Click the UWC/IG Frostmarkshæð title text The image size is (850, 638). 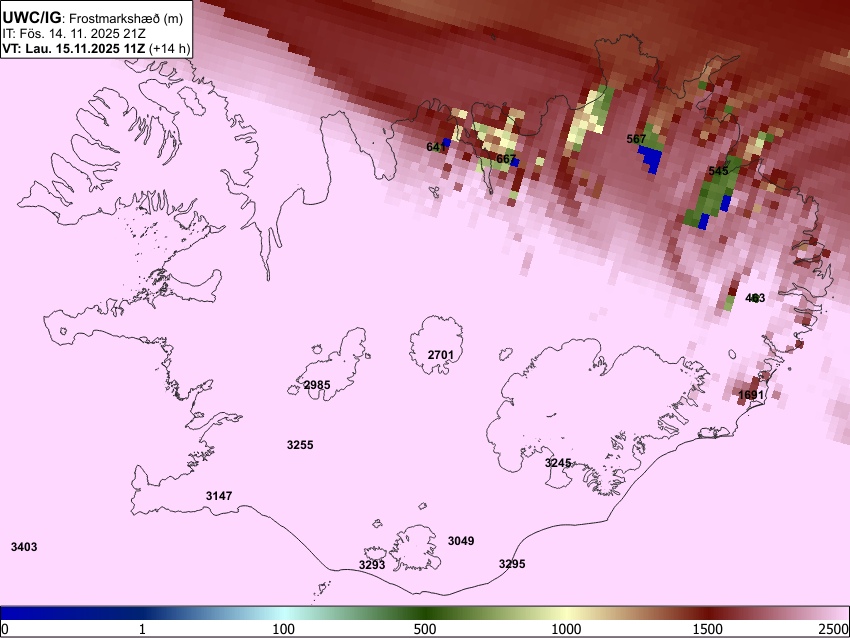pos(93,18)
